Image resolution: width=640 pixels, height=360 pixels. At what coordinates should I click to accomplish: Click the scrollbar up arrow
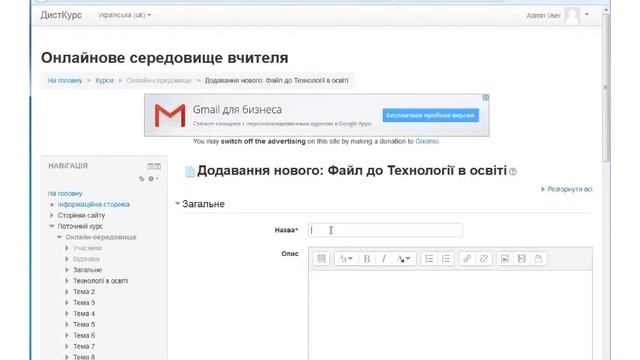tap(606, 9)
